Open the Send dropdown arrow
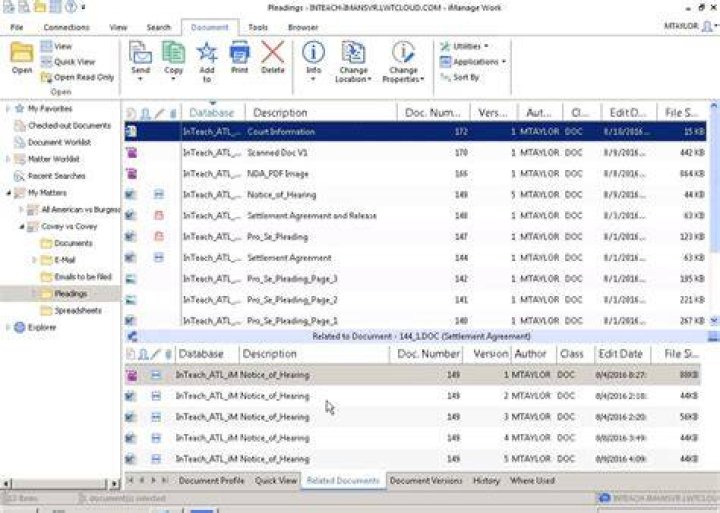This screenshot has width=720, height=513. [x=140, y=79]
